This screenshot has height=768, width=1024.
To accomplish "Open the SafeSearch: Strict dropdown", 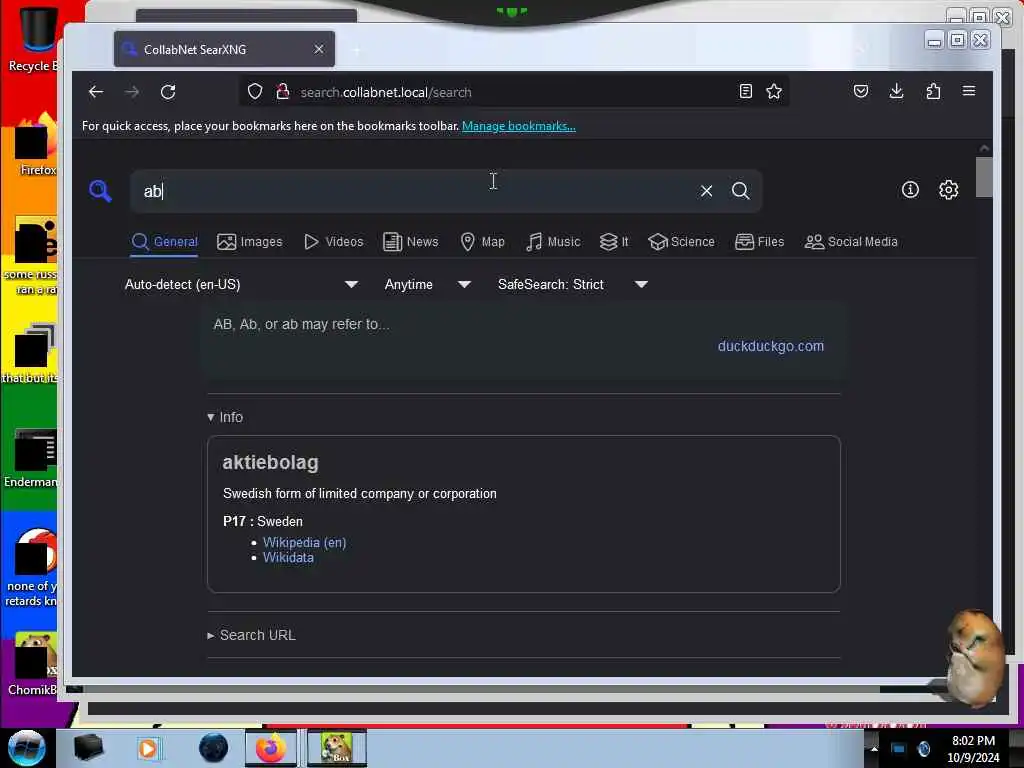I will click(572, 285).
